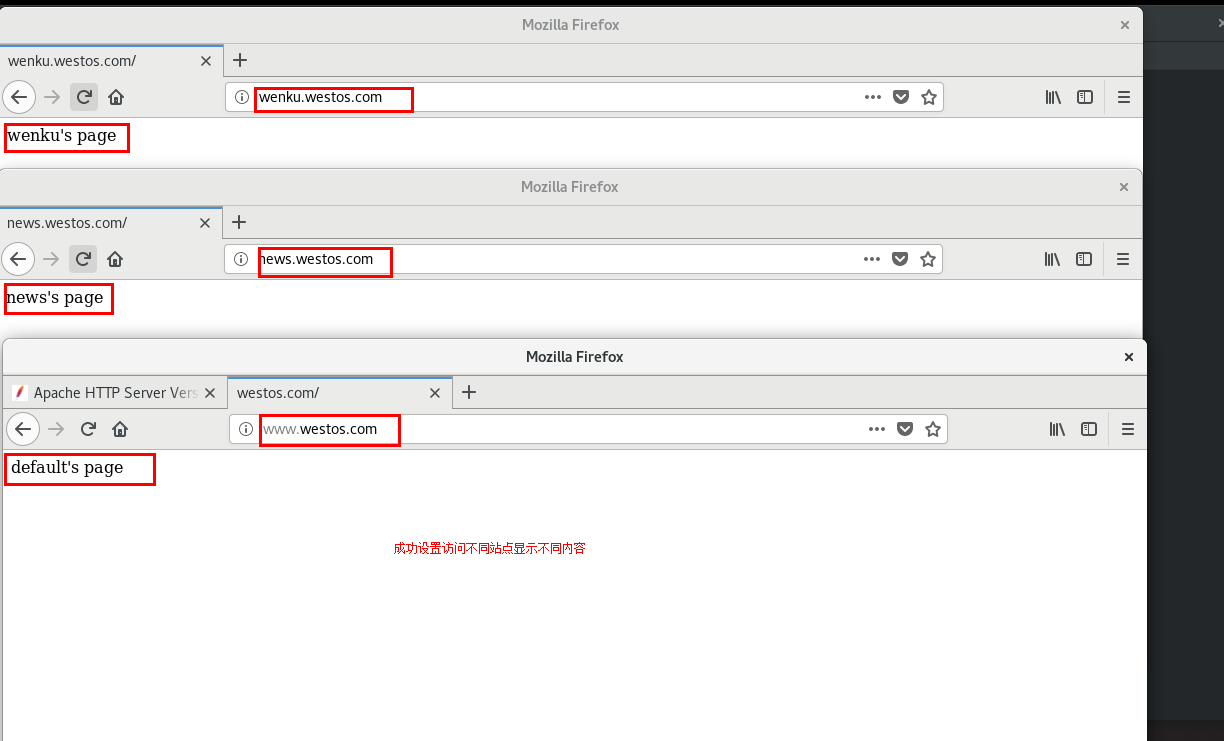The height and width of the screenshot is (741, 1224).
Task: Open page actions menu in news.westos.com window
Action: click(872, 259)
